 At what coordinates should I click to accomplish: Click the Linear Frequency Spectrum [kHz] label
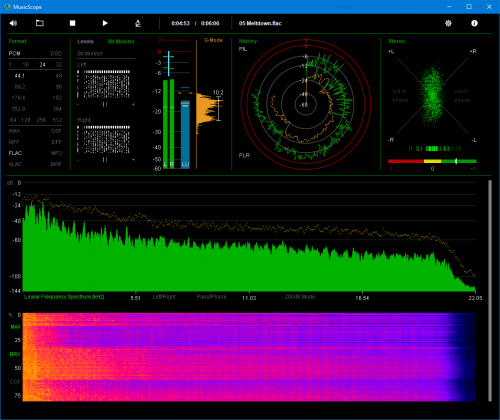click(x=64, y=297)
